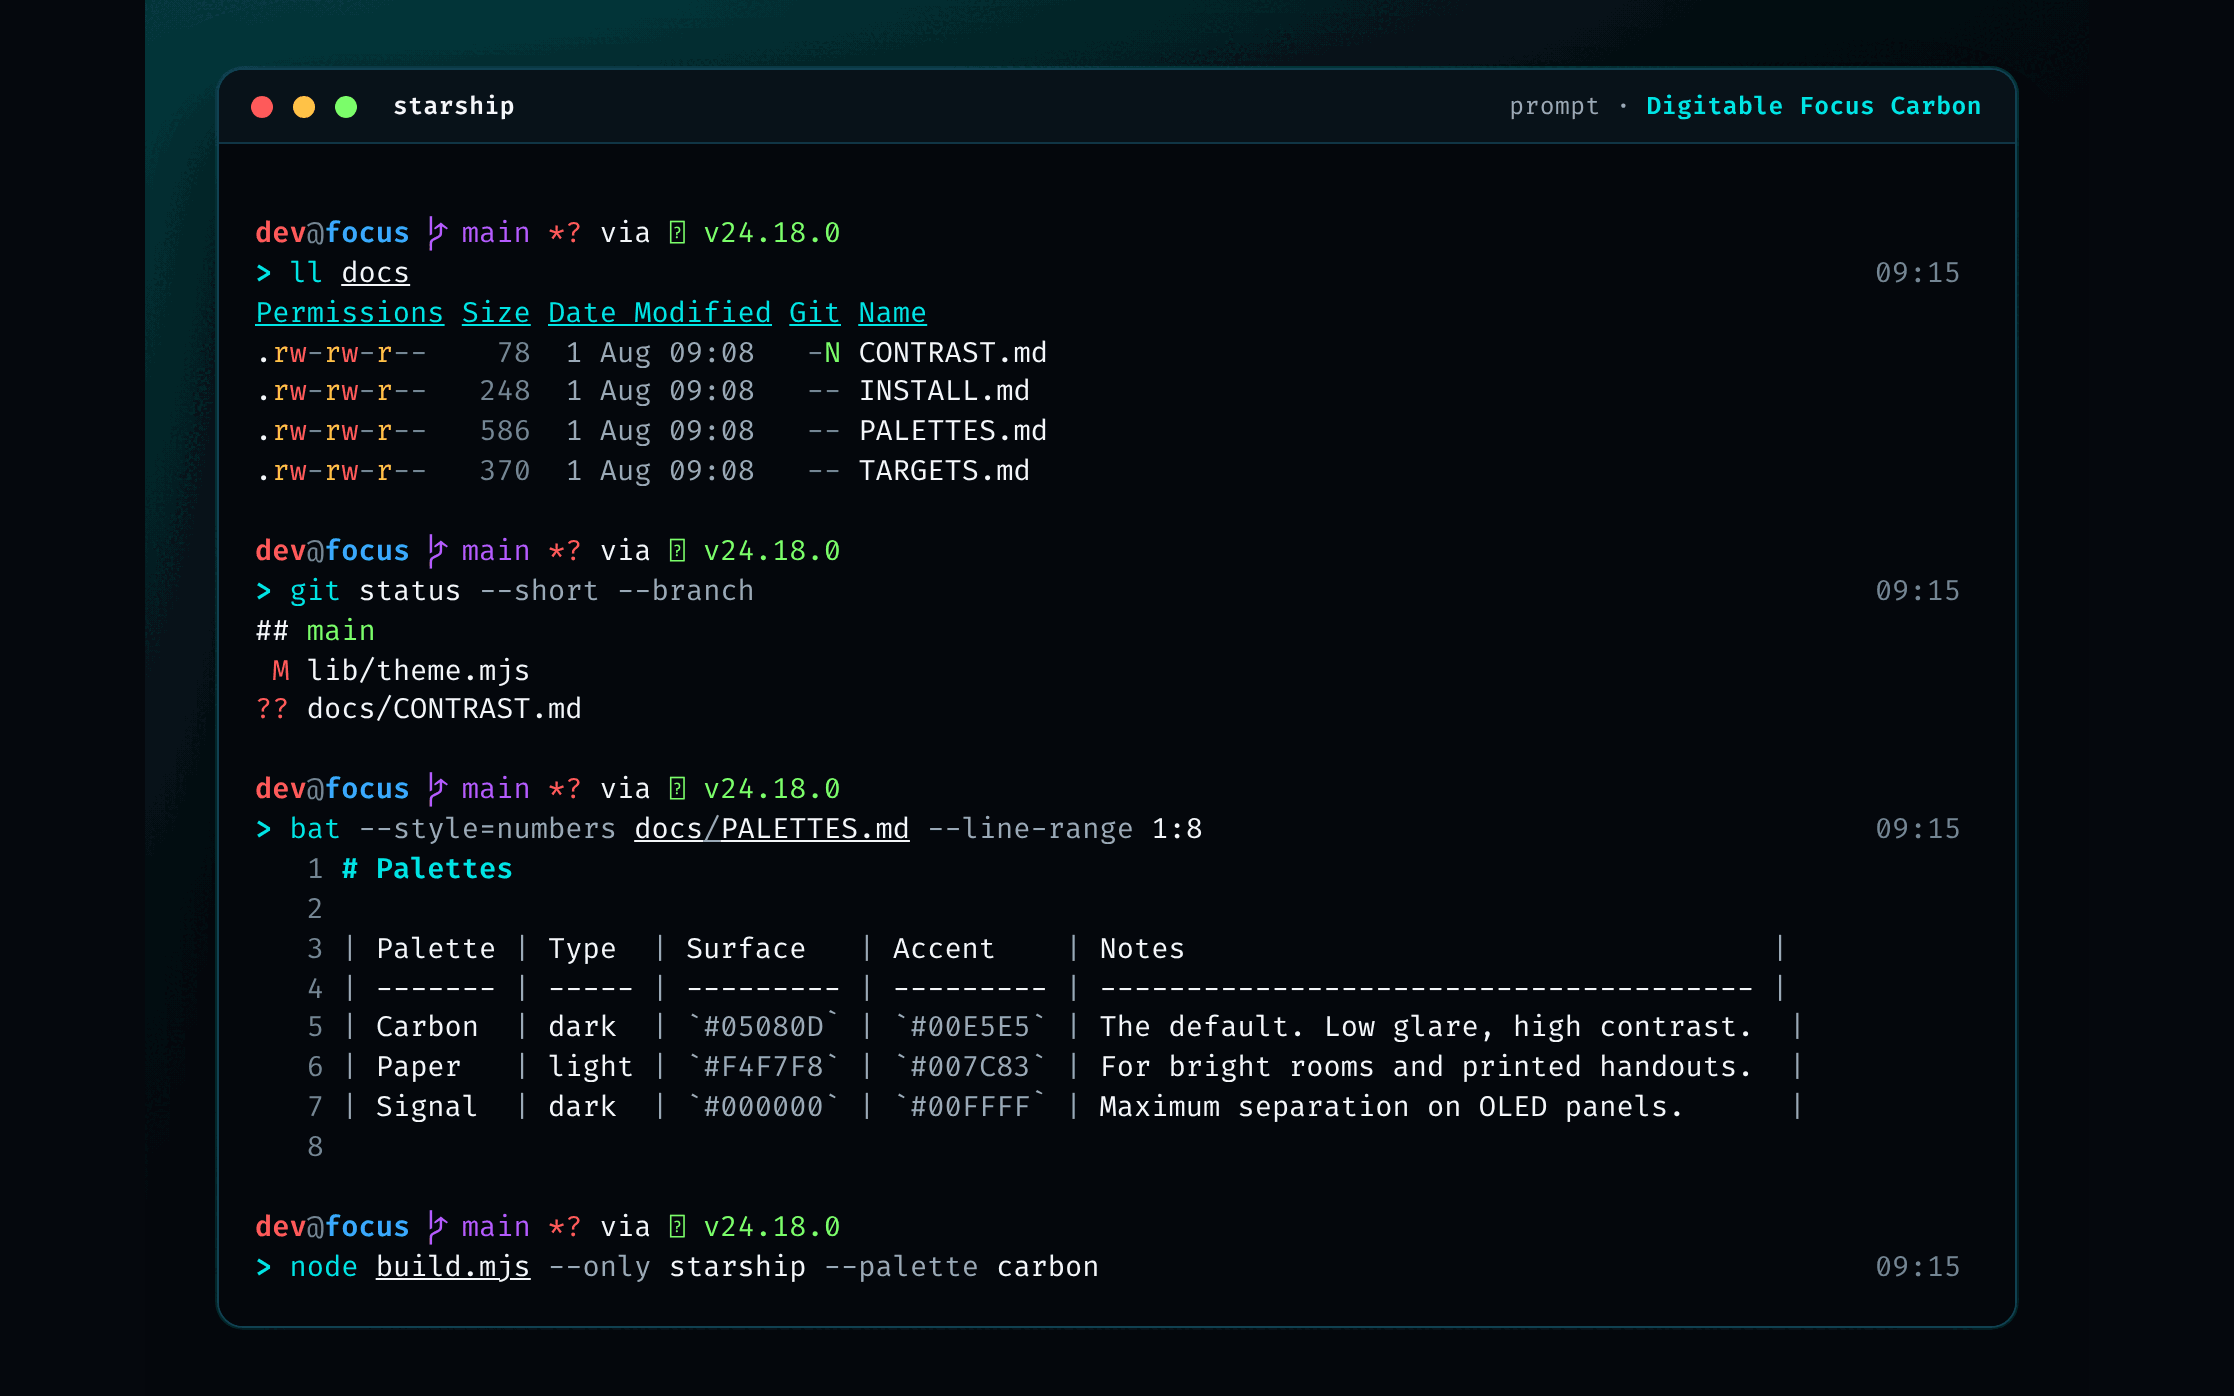Click the permissions string on the TARGETS.md row
2234x1396 pixels.
pyautogui.click(x=341, y=471)
